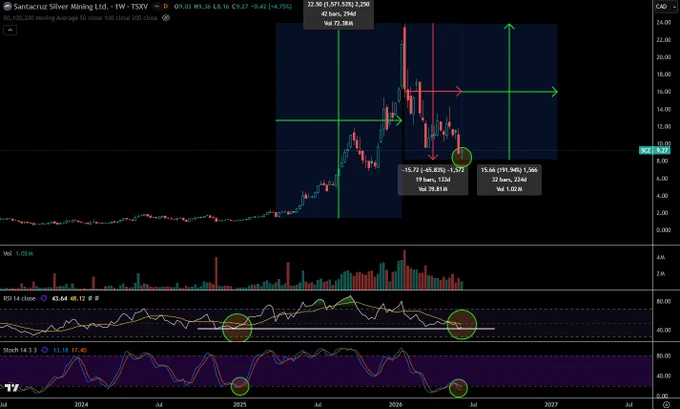The height and width of the screenshot is (409, 680).
Task: Click the open price O9.03 in the header
Action: click(182, 7)
